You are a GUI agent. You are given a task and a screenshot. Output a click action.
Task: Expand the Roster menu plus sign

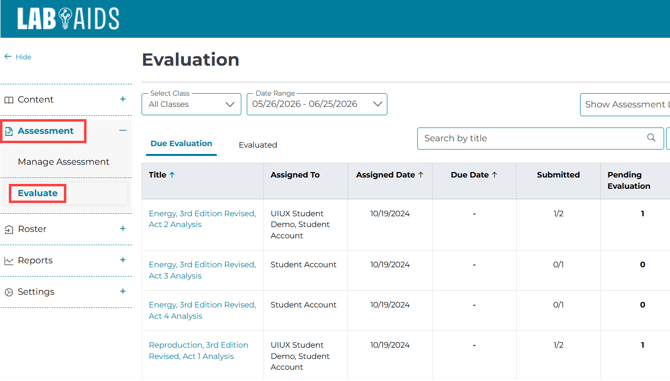(x=123, y=229)
